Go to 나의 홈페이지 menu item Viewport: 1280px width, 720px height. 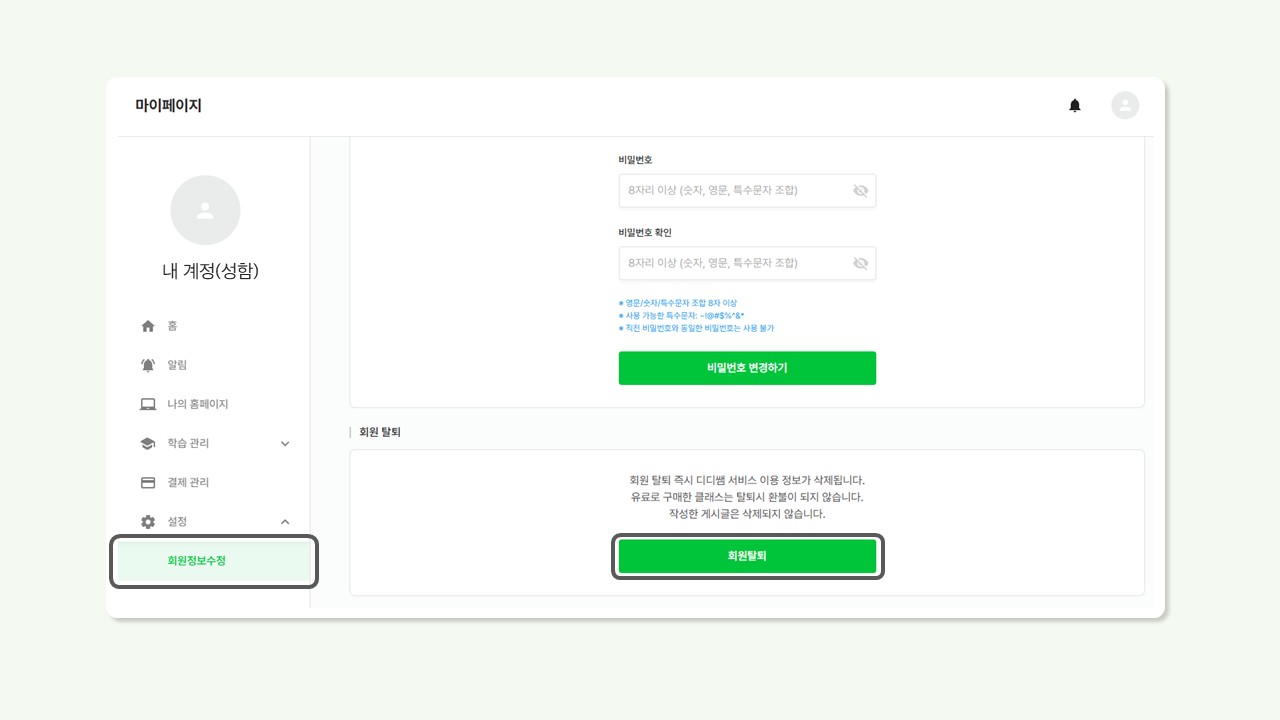[198, 404]
